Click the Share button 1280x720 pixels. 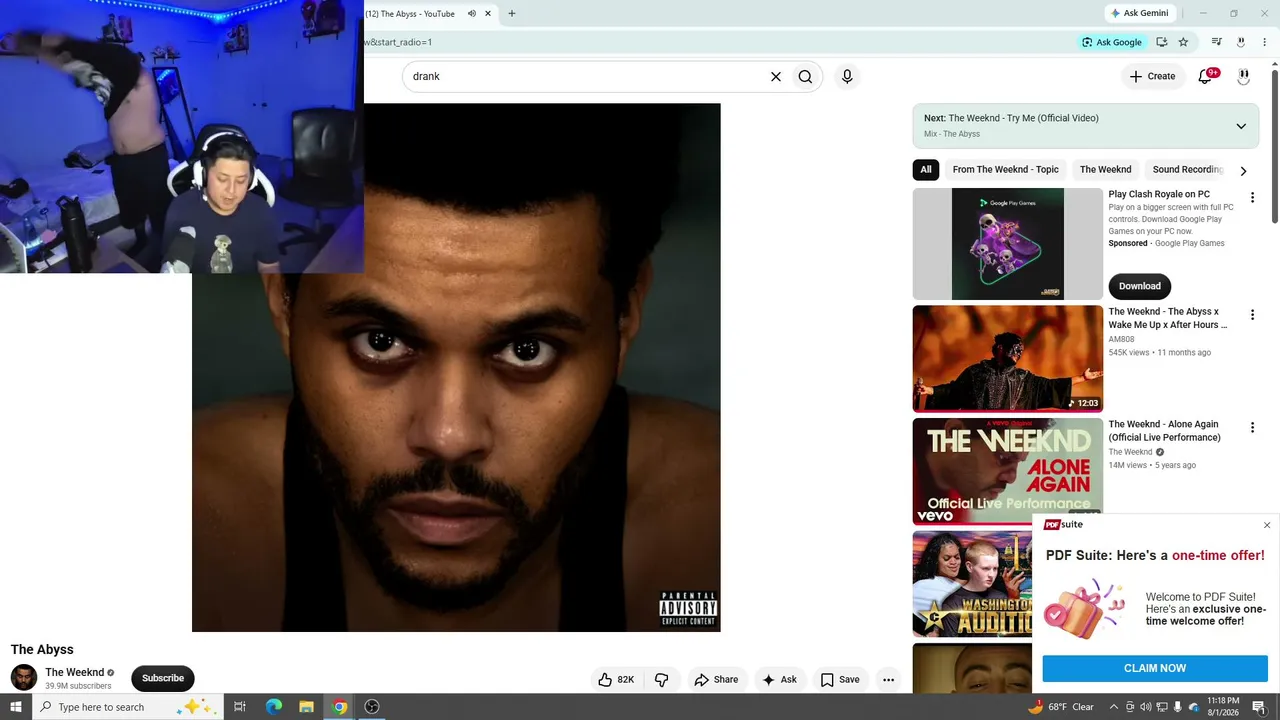pyautogui.click(x=716, y=680)
